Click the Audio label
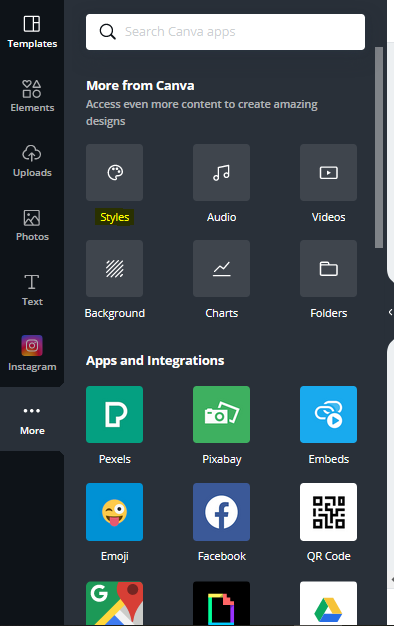 click(x=222, y=217)
